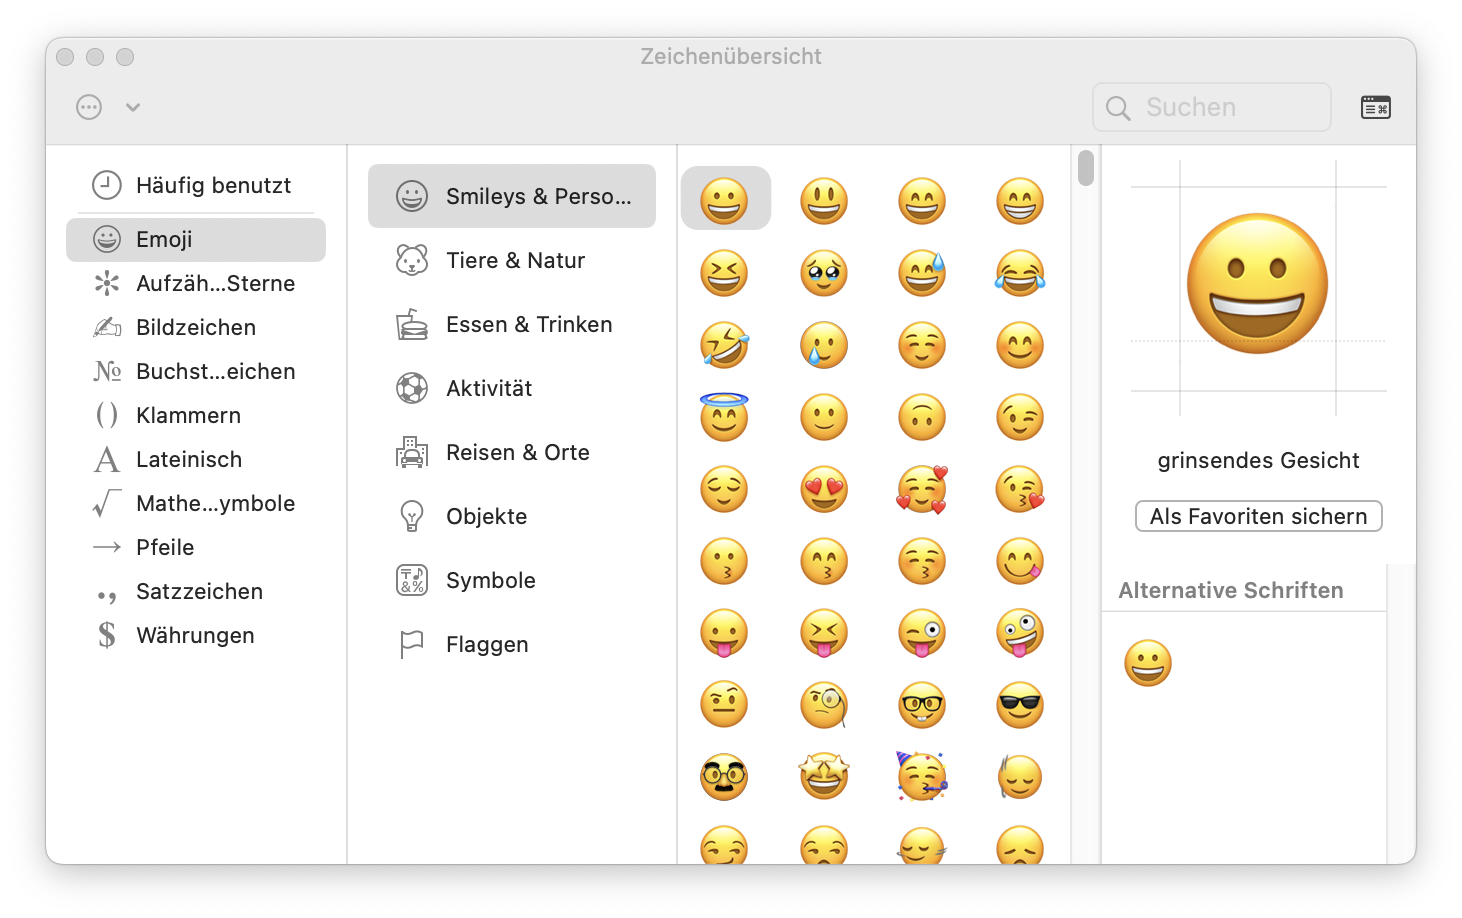Choose the Aktivität subcategory
The image size is (1462, 918).
512,388
